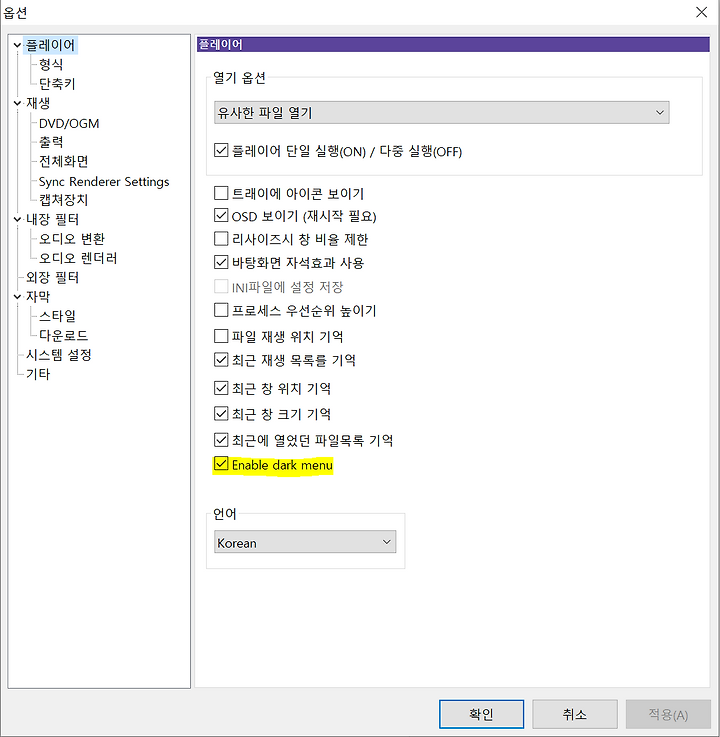This screenshot has height=737, width=720.
Task: Uncheck OSD 보이기 (재시작 필요)
Action: coord(221,216)
